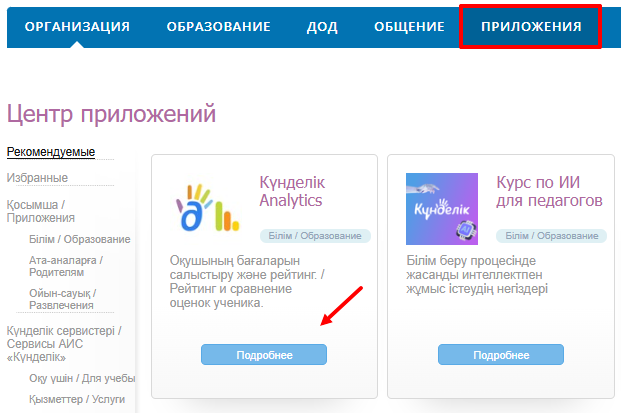Screen dimensions: 621x413
Task: Go to the ОБЩЕНИЕ menu
Action: point(408,26)
